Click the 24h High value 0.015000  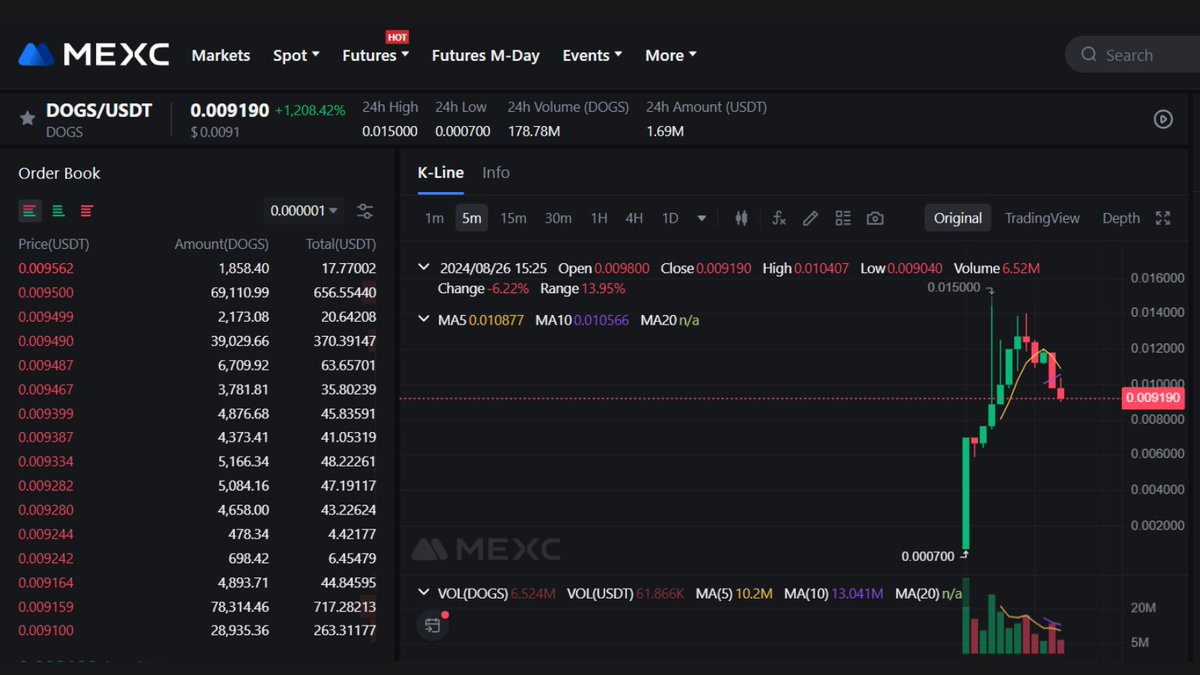390,131
